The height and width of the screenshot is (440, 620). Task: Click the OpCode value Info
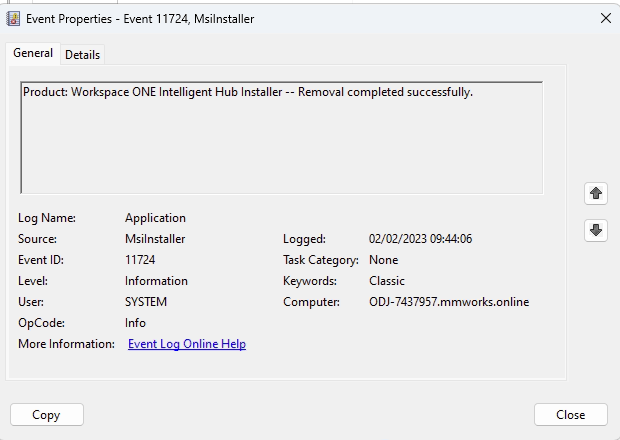[135, 323]
